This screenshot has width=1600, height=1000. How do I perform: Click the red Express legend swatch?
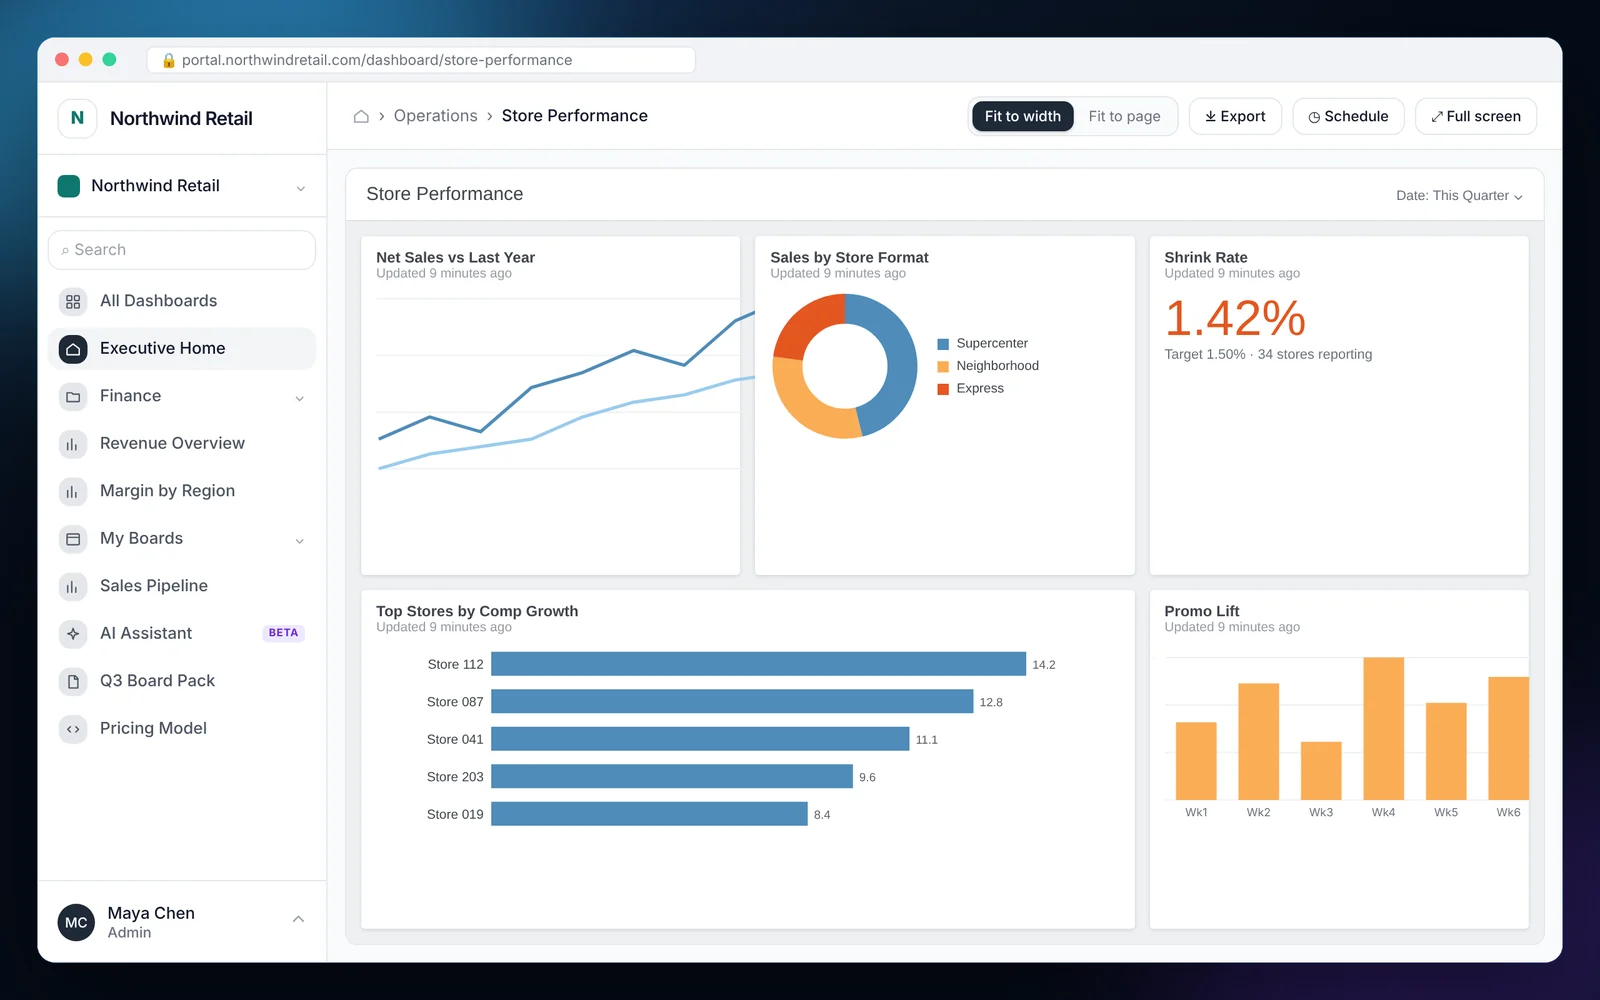[943, 389]
